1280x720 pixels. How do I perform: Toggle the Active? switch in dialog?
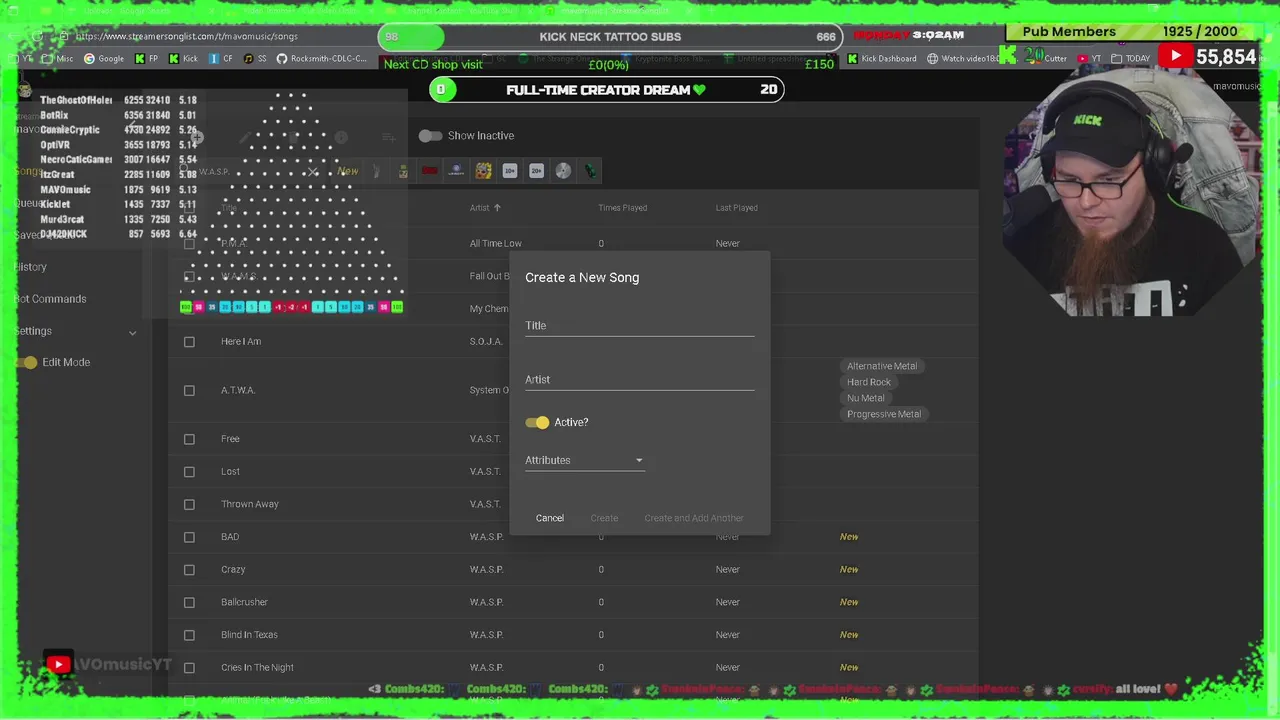click(537, 422)
